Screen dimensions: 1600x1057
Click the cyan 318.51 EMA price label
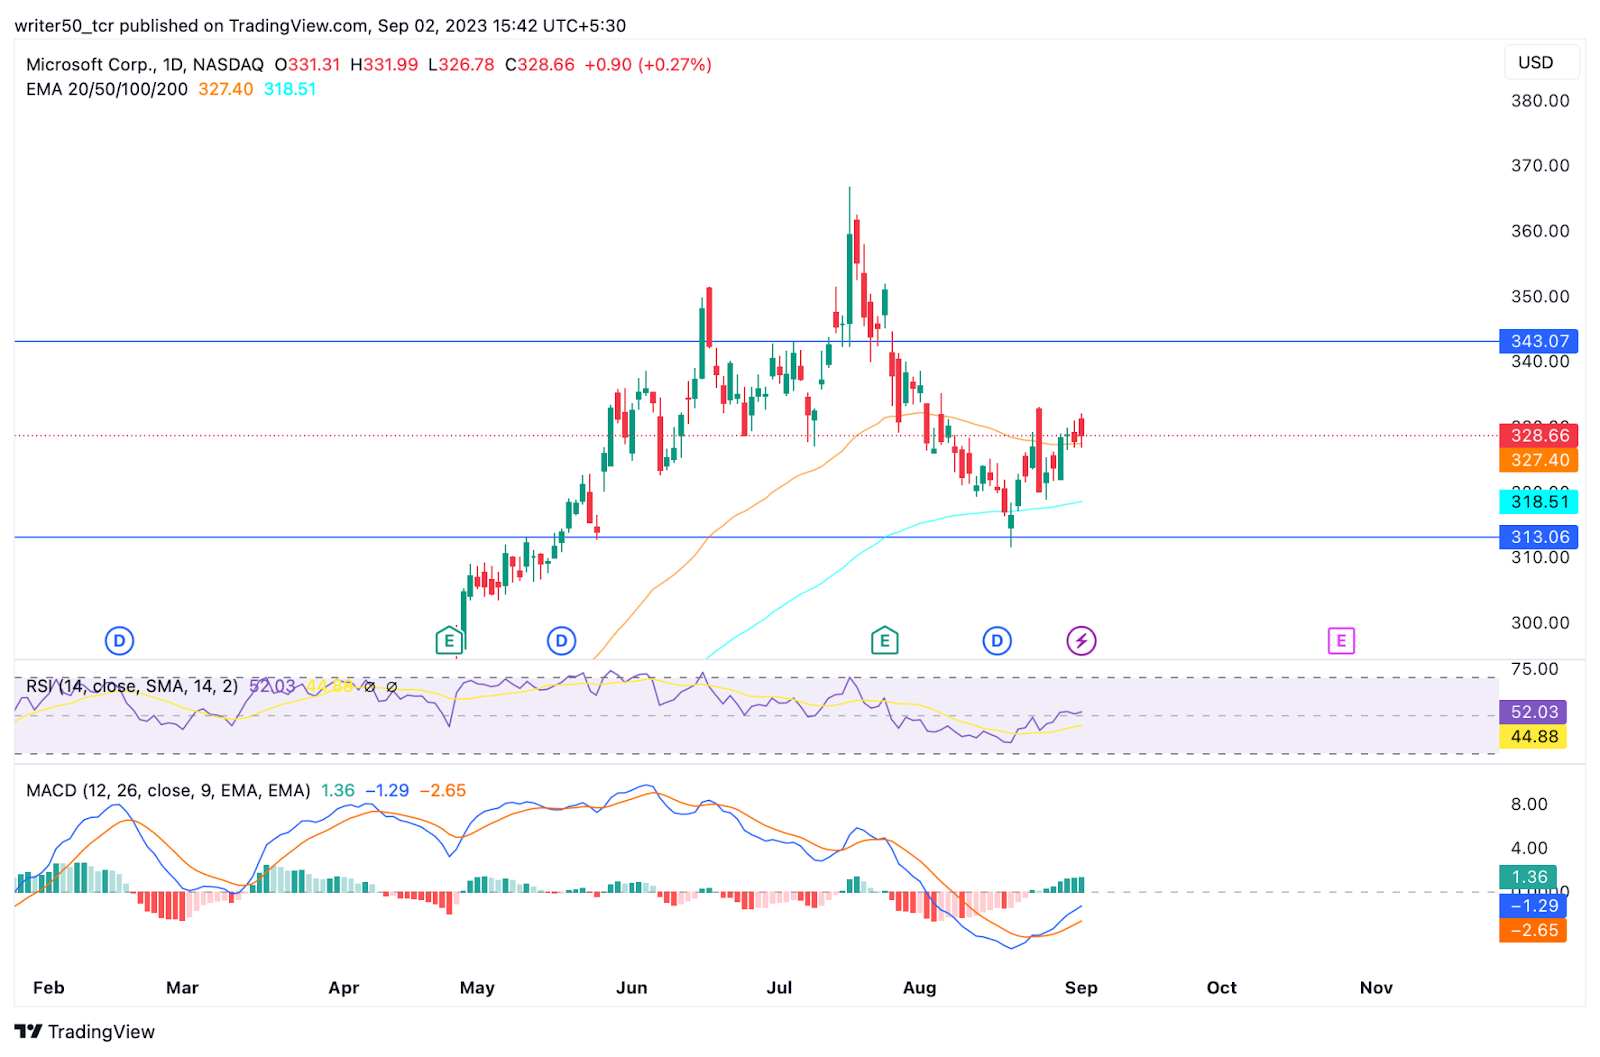(x=1539, y=502)
